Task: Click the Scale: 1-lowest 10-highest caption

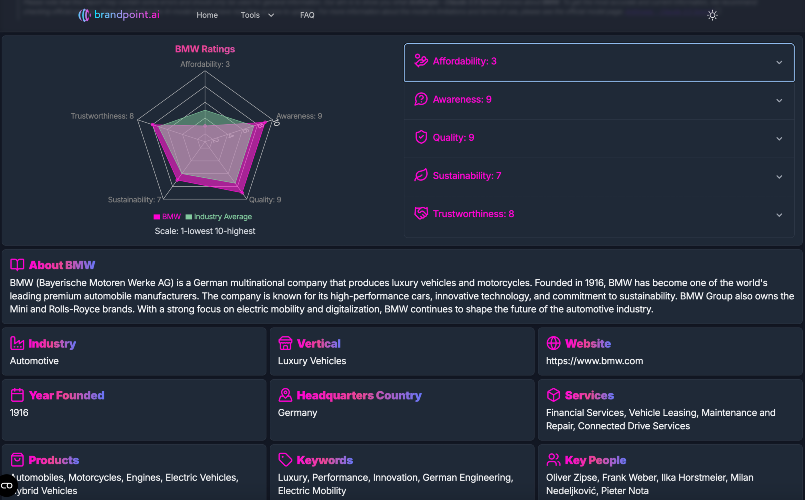Action: (205, 231)
